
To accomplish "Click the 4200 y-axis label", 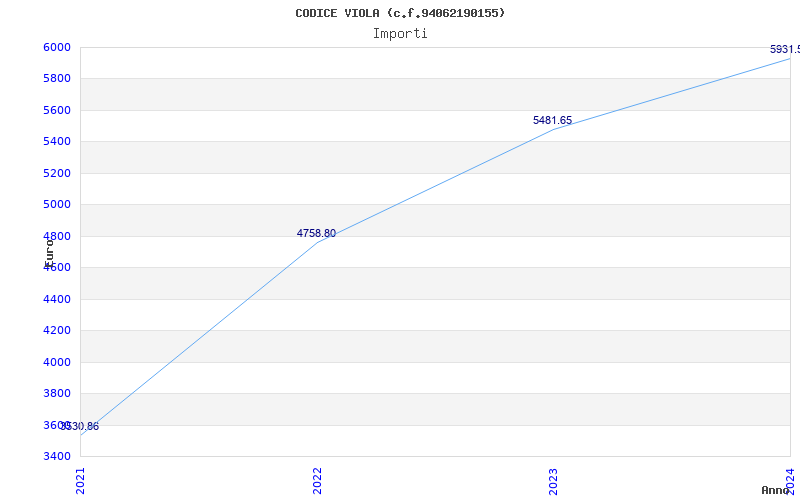I will point(57,331).
